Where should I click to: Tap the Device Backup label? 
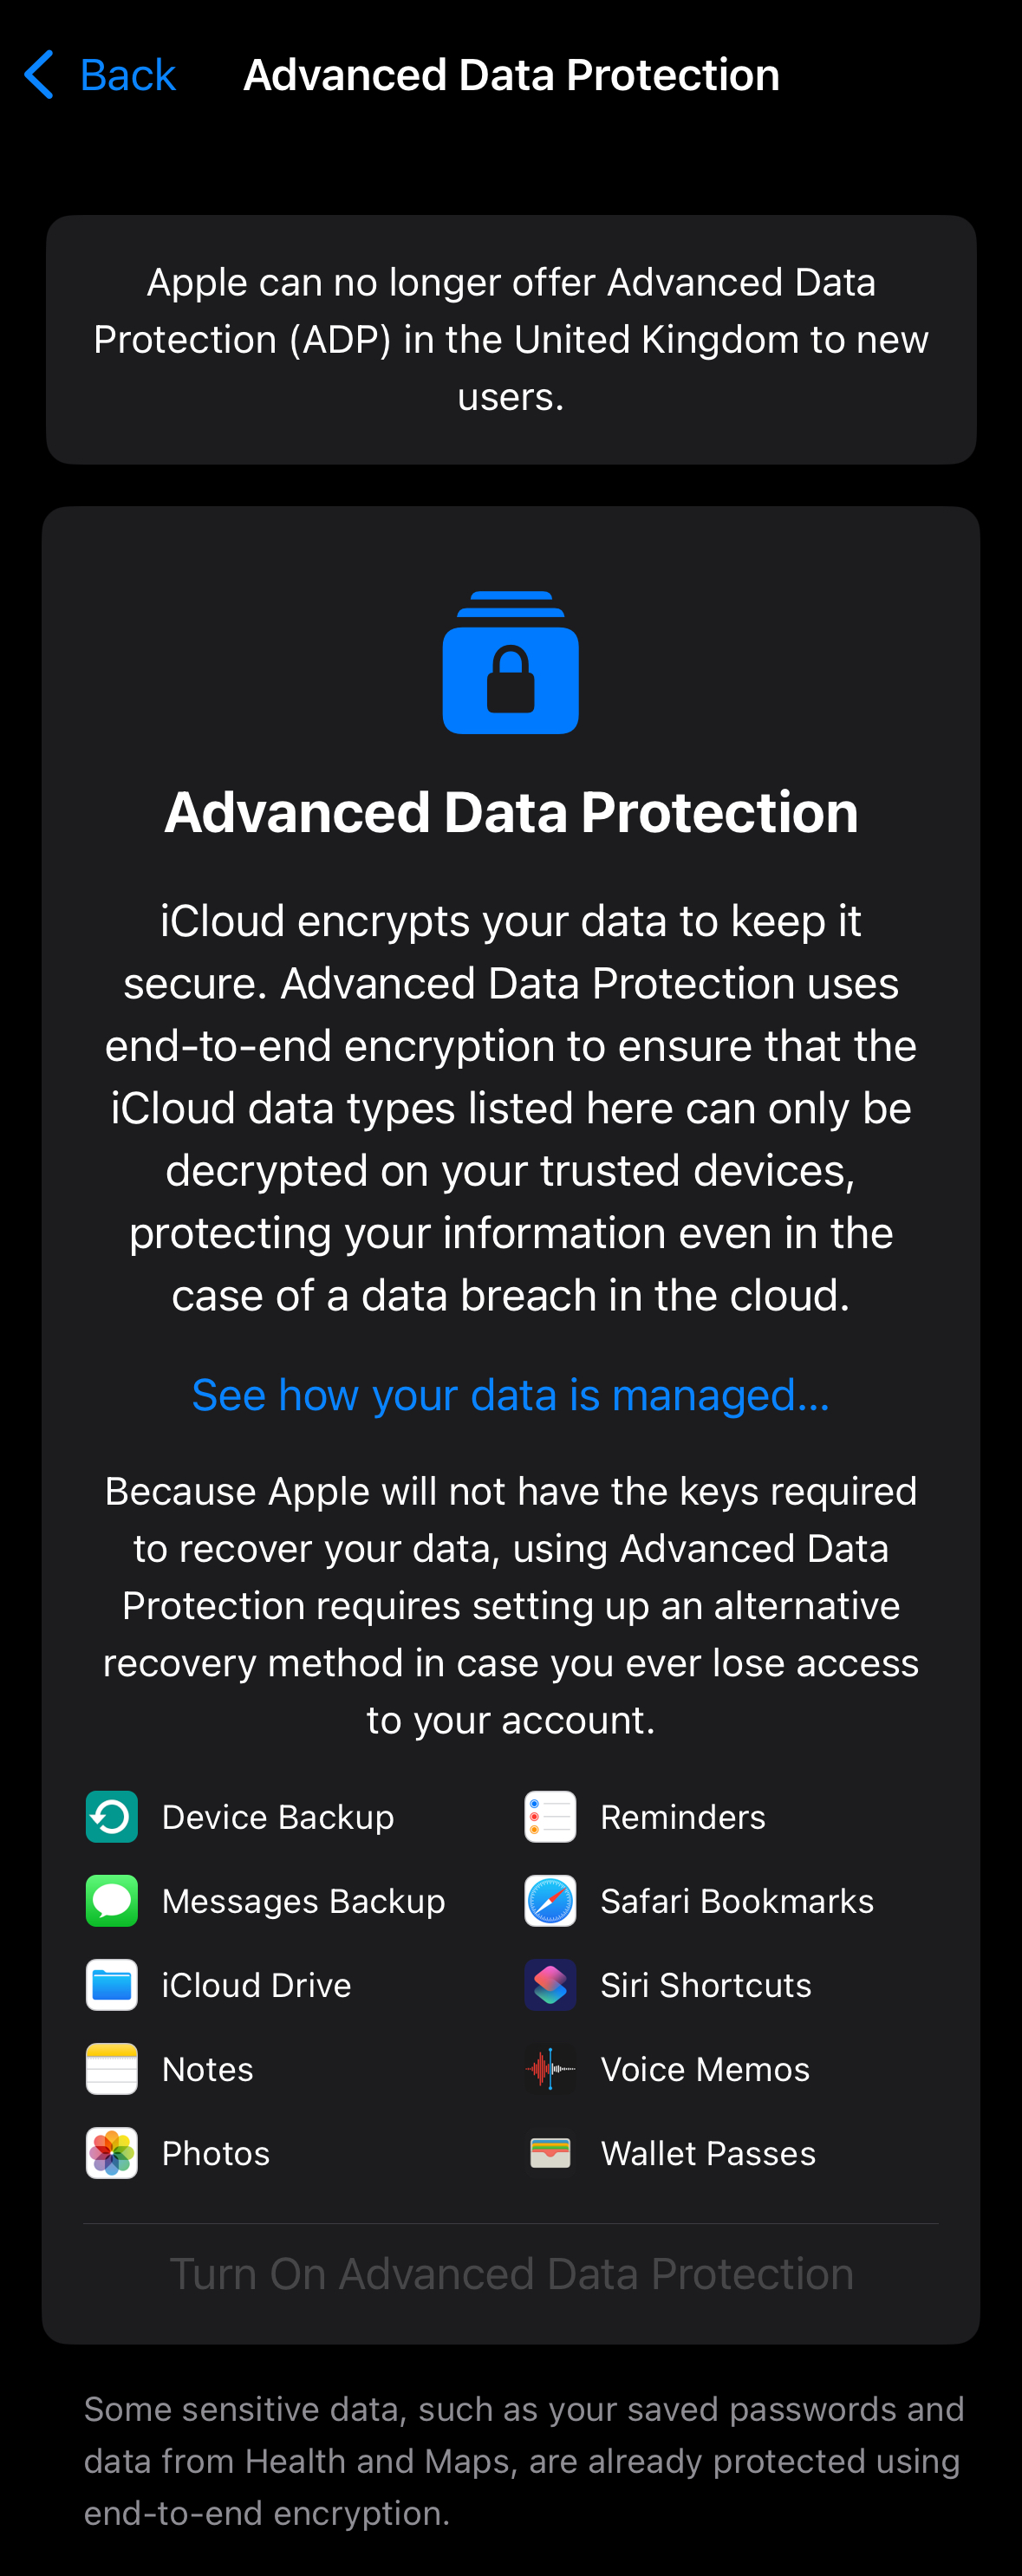[x=278, y=1816]
